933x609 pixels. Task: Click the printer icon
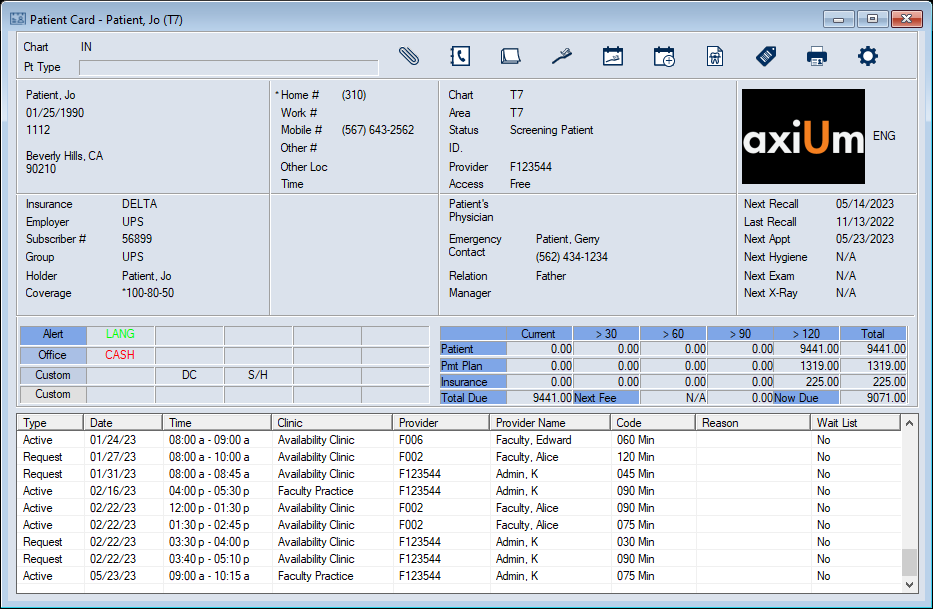pos(817,56)
